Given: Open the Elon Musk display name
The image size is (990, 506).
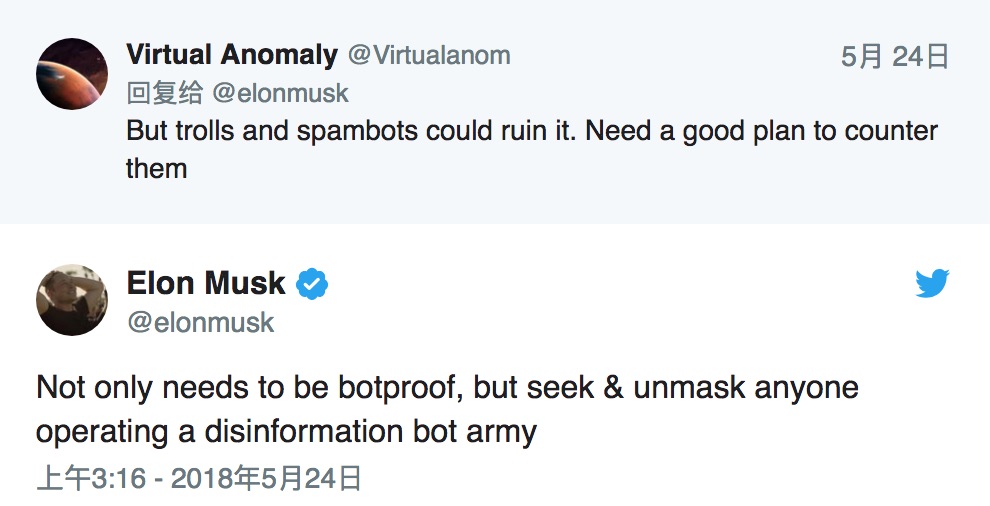Looking at the screenshot, I should 206,284.
